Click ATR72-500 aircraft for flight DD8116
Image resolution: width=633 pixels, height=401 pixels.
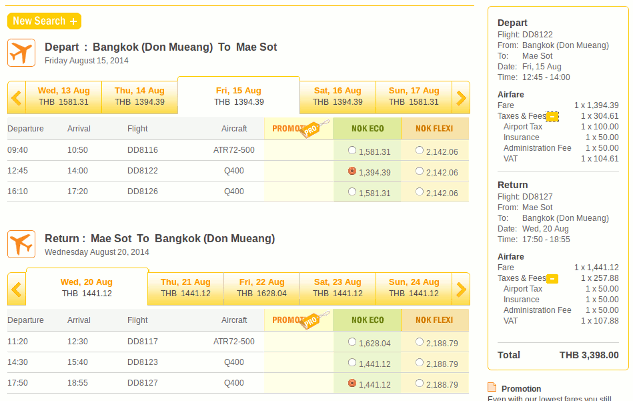(x=234, y=150)
